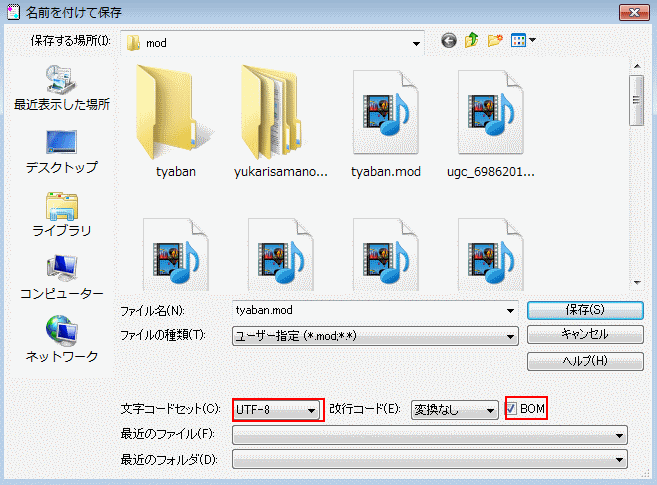The height and width of the screenshot is (485, 657).
Task: Click the ヘルプ(H) button
Action: pos(585,361)
